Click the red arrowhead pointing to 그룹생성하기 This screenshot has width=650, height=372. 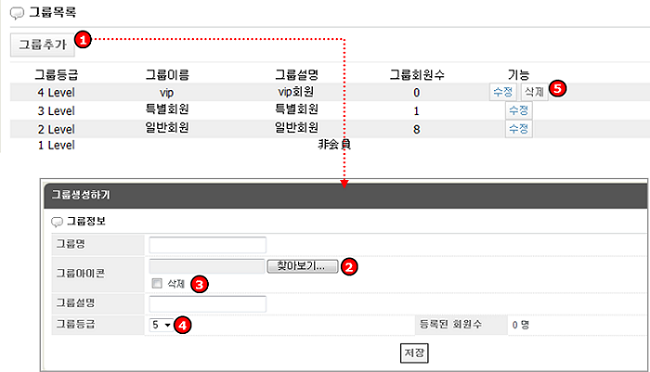(344, 184)
